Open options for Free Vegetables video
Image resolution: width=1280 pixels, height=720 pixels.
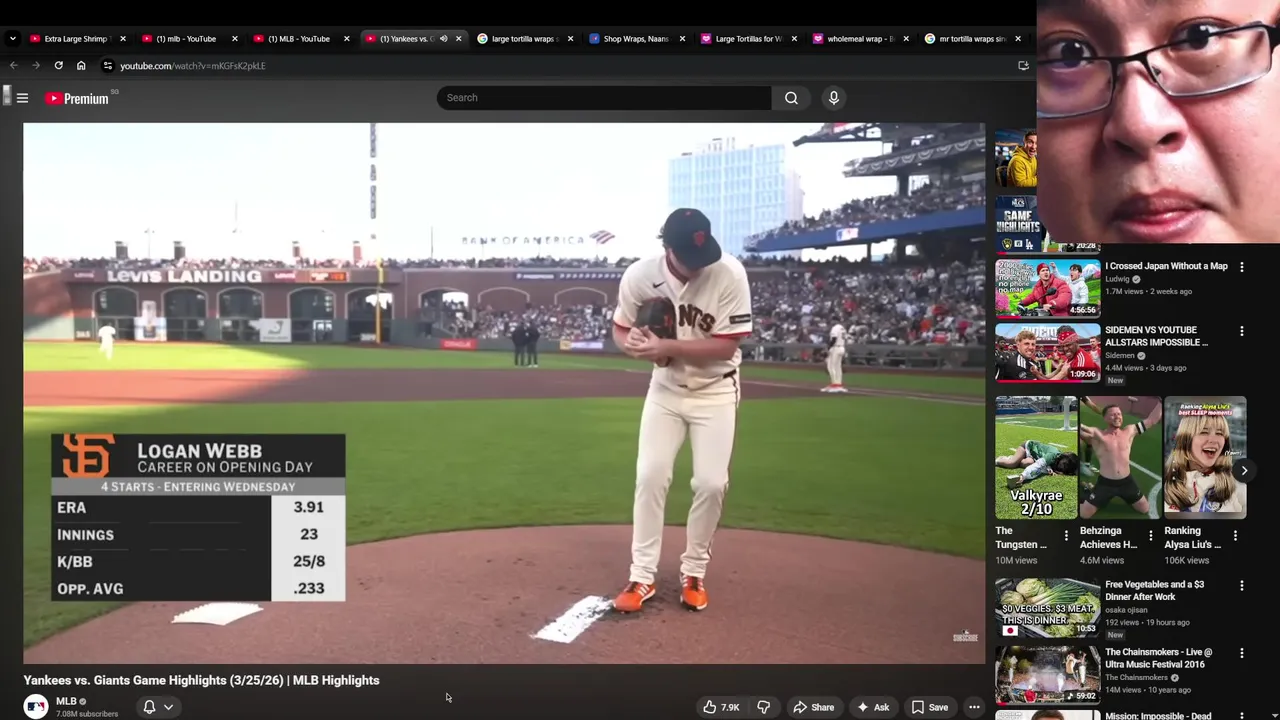(1242, 586)
